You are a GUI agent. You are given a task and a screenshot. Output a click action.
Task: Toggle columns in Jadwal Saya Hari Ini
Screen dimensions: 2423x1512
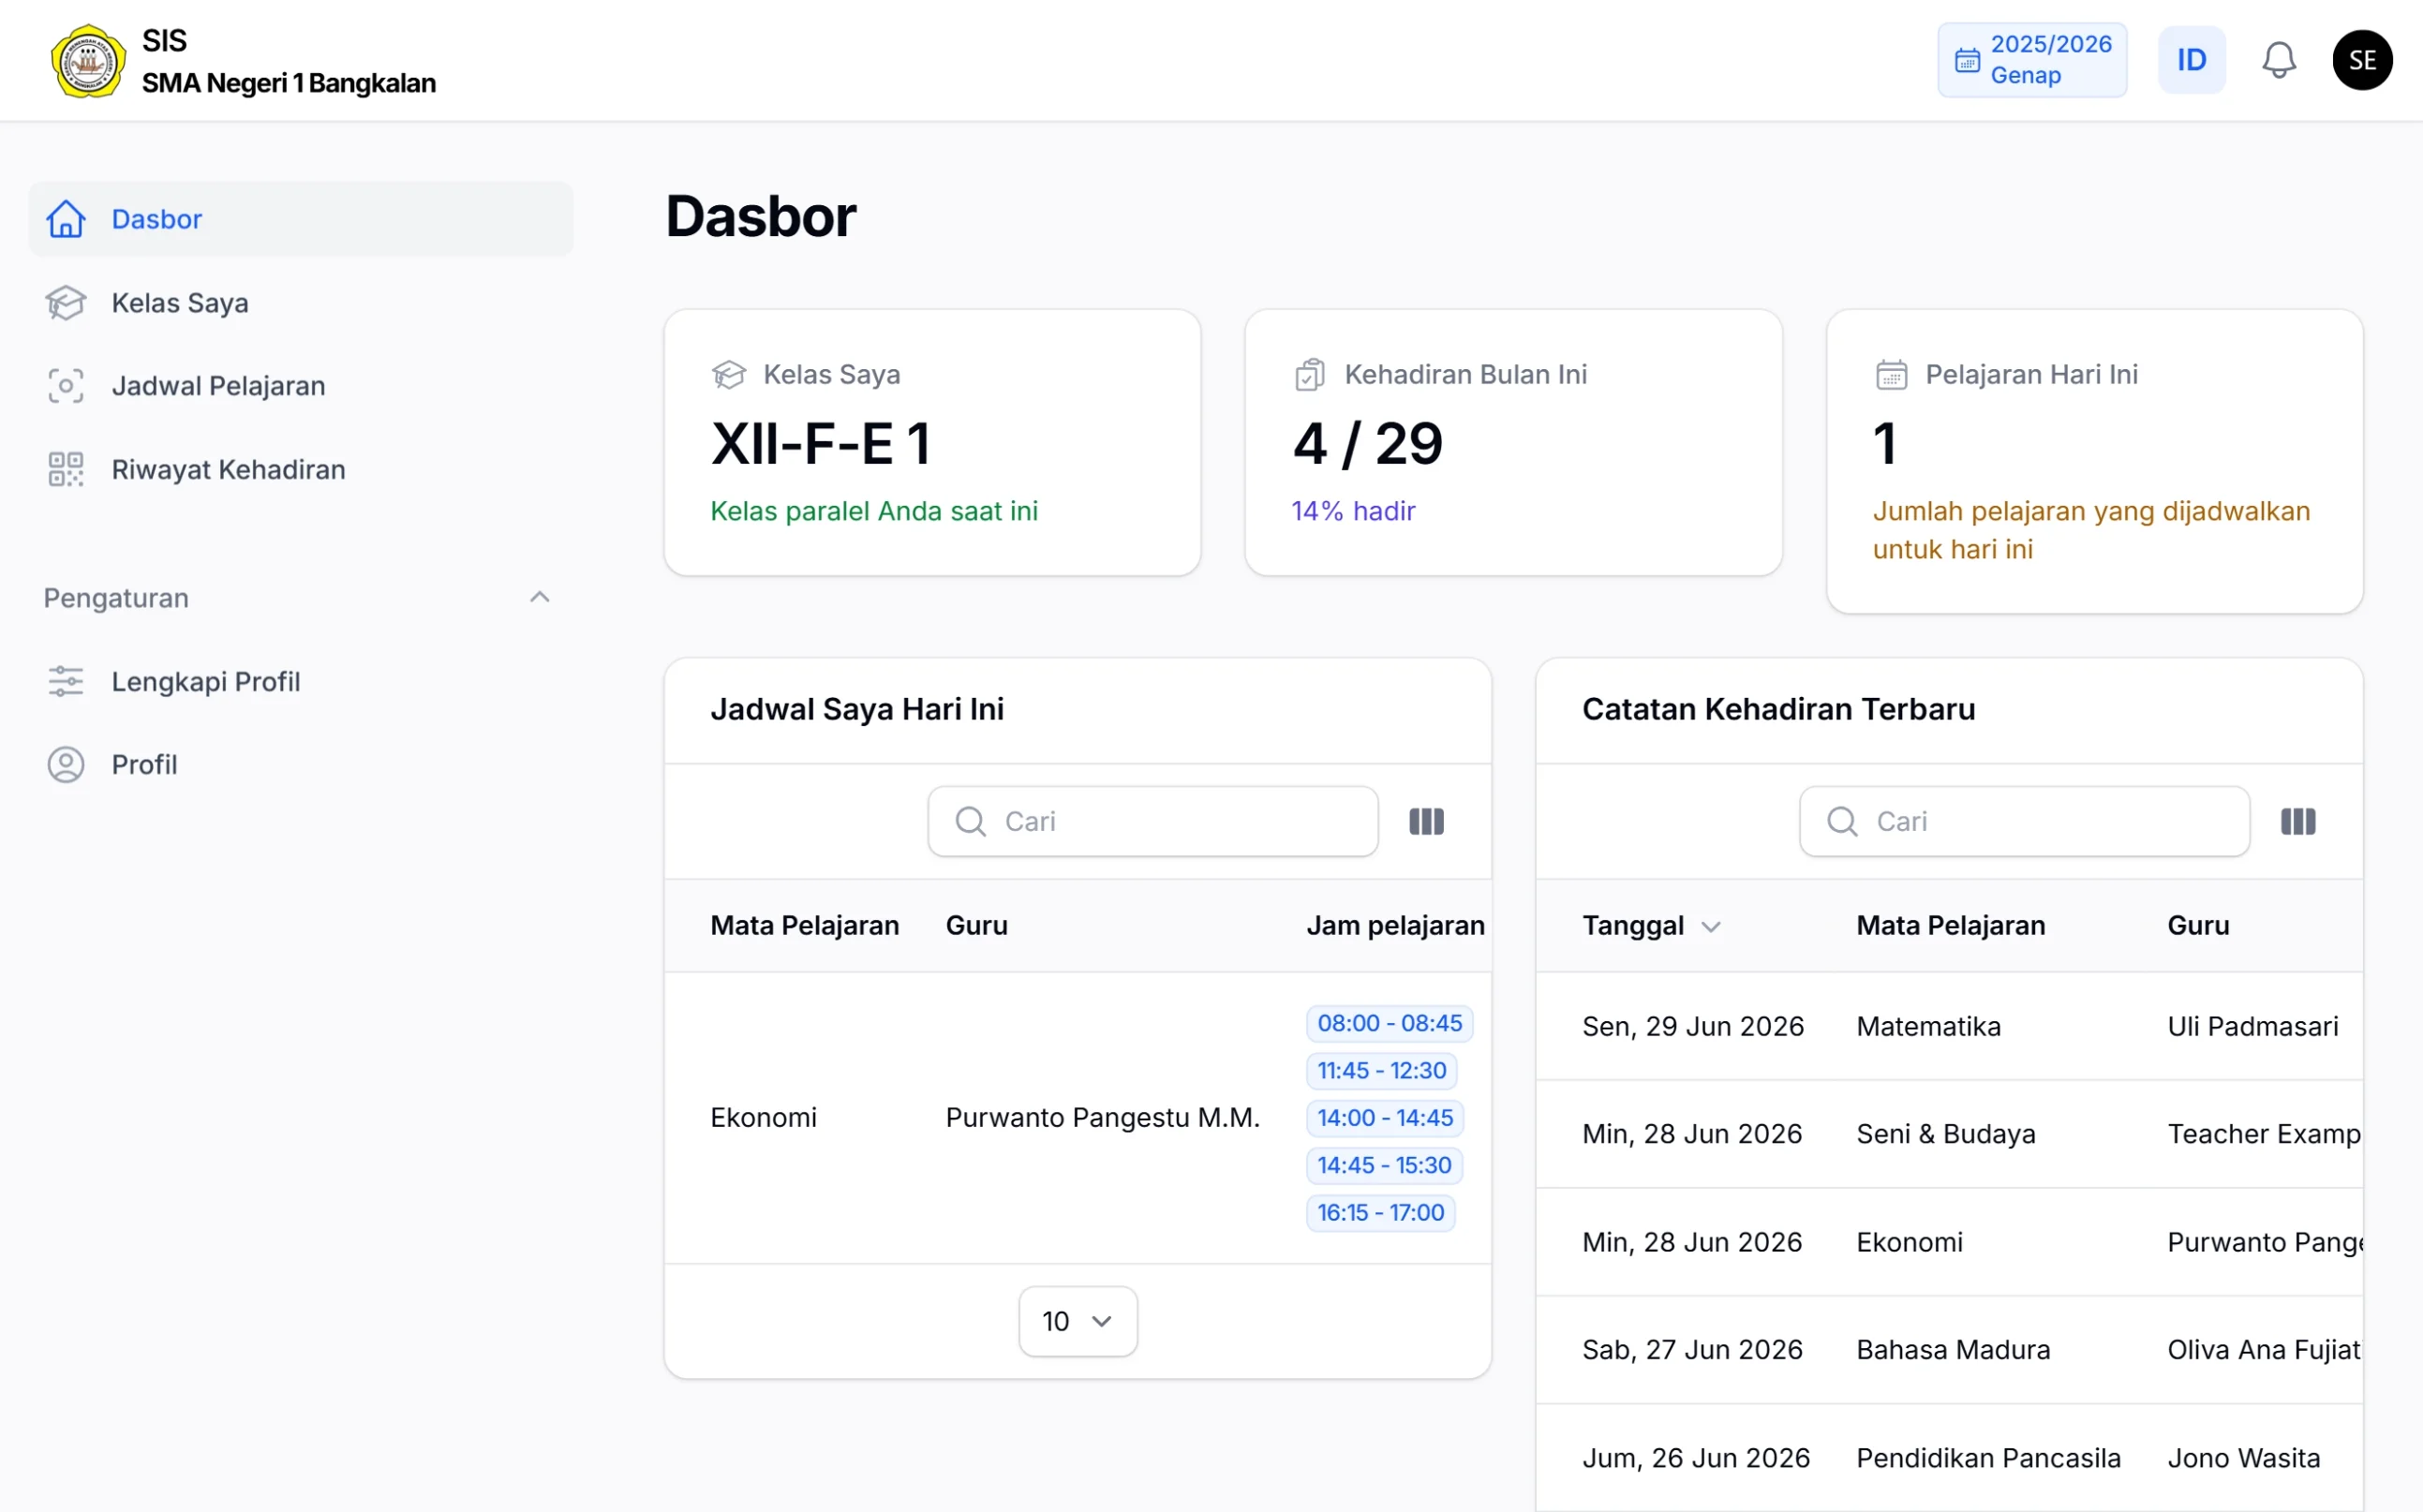tap(1426, 821)
